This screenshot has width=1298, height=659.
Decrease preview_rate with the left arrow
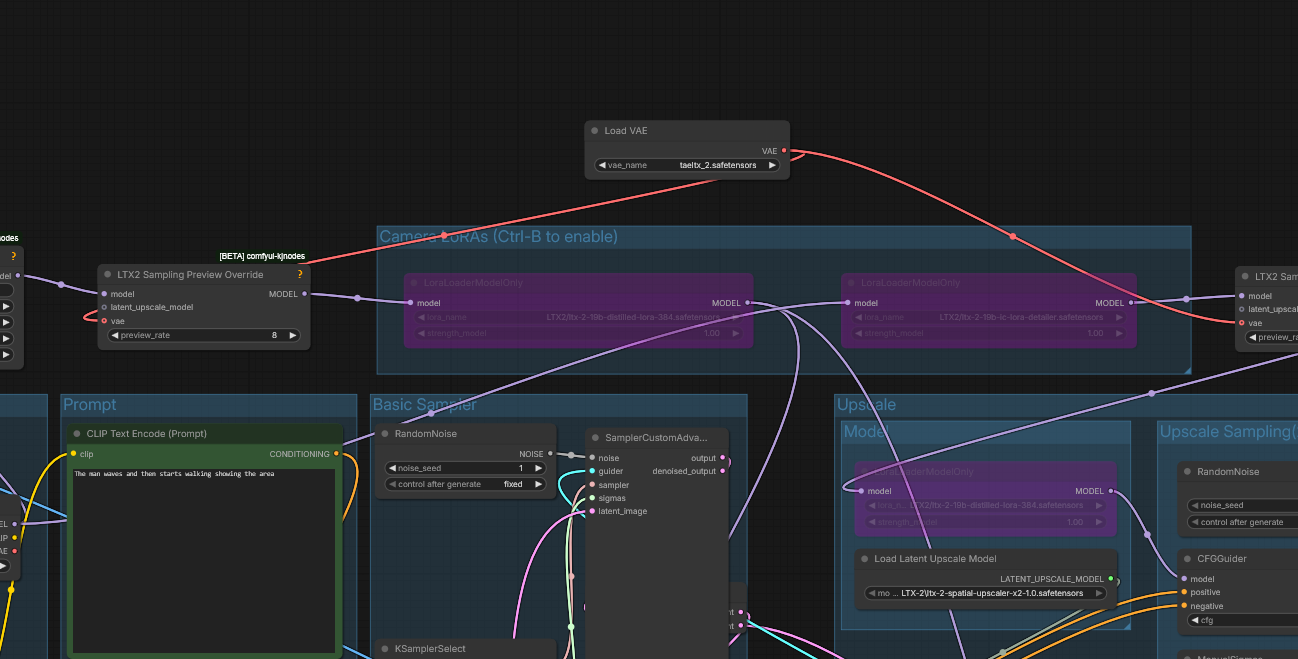pos(115,335)
